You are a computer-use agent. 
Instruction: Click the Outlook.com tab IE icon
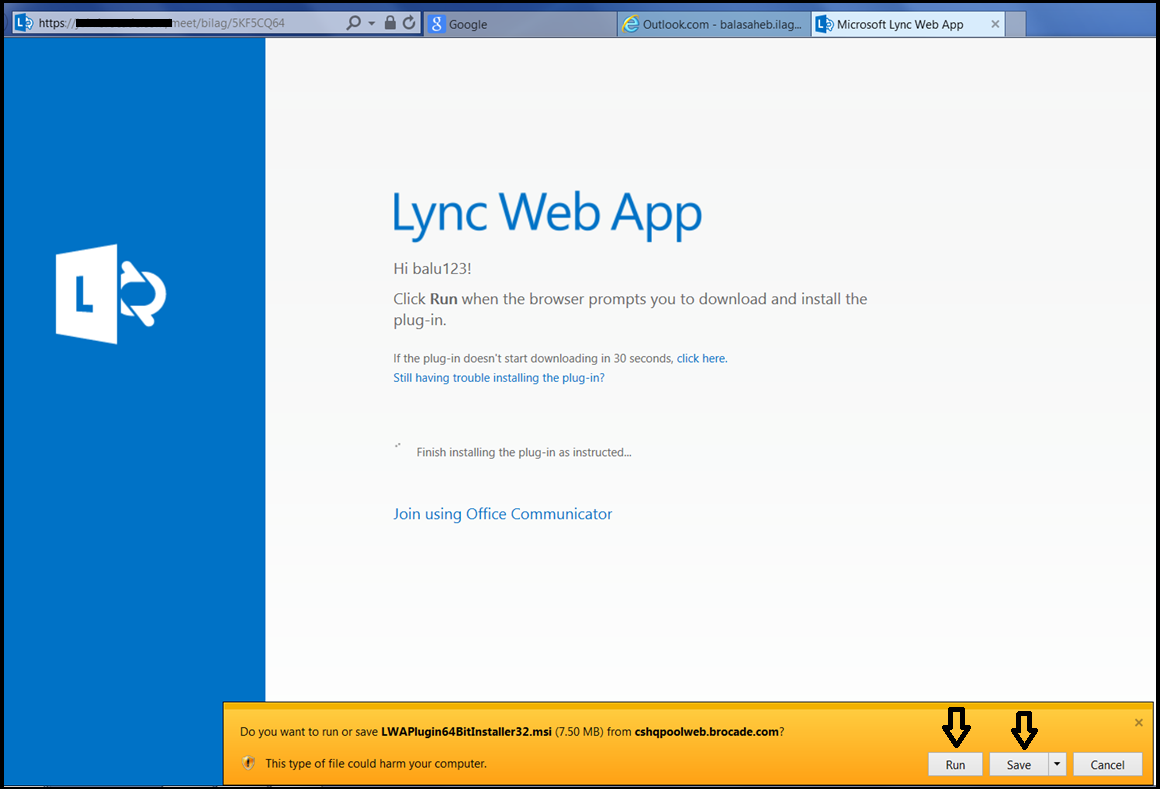[630, 24]
